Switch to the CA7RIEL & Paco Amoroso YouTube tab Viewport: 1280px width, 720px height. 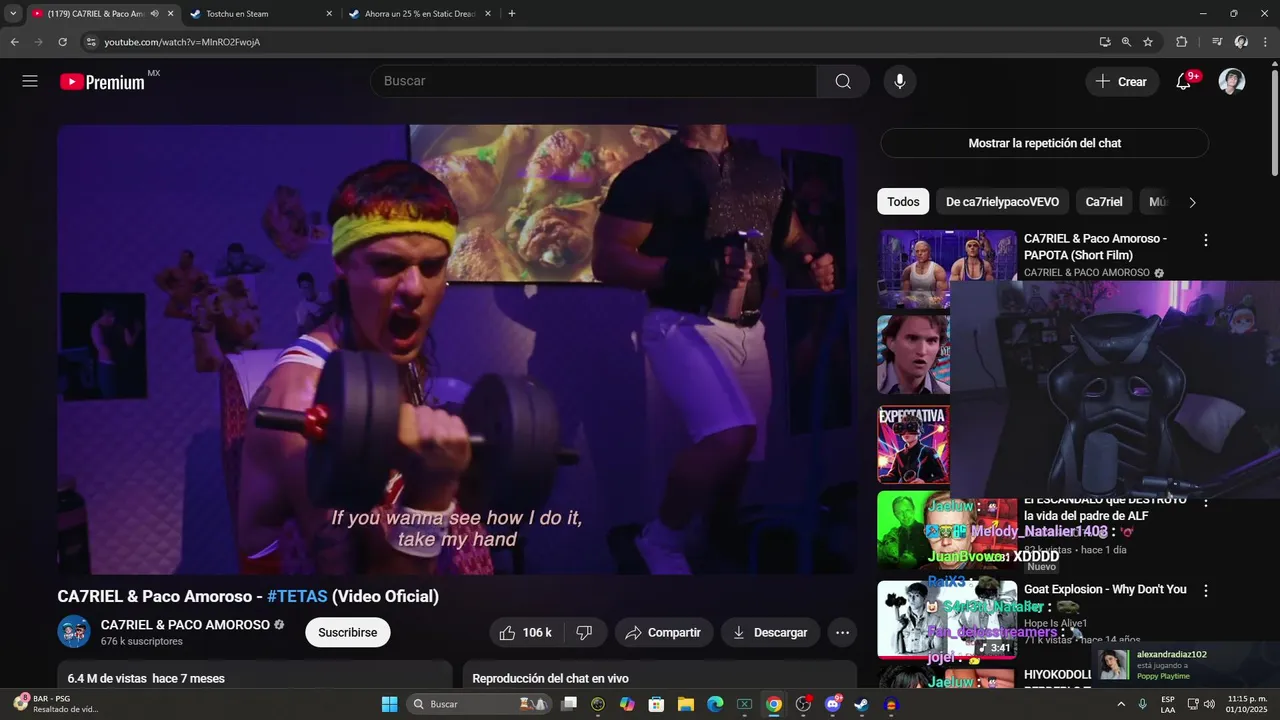tap(102, 14)
